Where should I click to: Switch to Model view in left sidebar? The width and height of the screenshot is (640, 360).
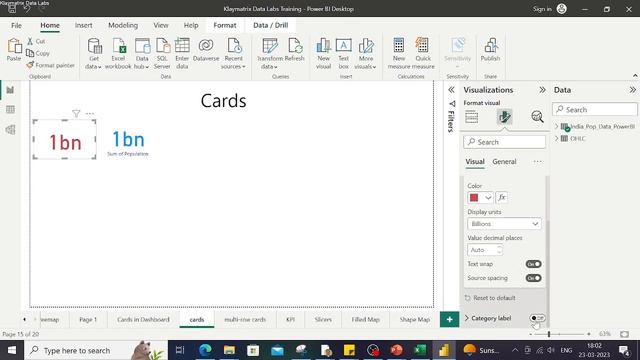click(x=10, y=129)
